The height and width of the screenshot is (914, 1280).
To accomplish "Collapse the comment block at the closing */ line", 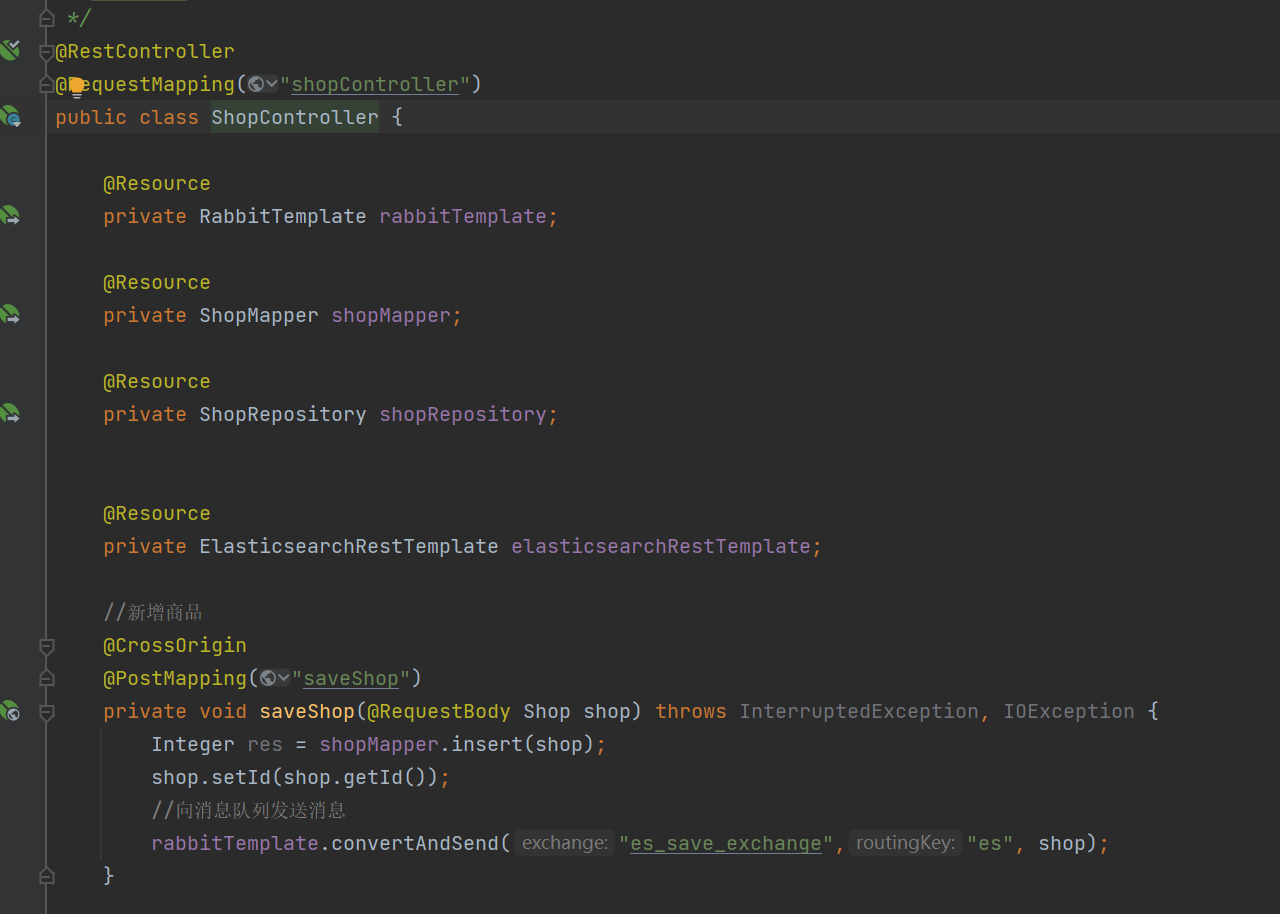I will click(x=46, y=18).
